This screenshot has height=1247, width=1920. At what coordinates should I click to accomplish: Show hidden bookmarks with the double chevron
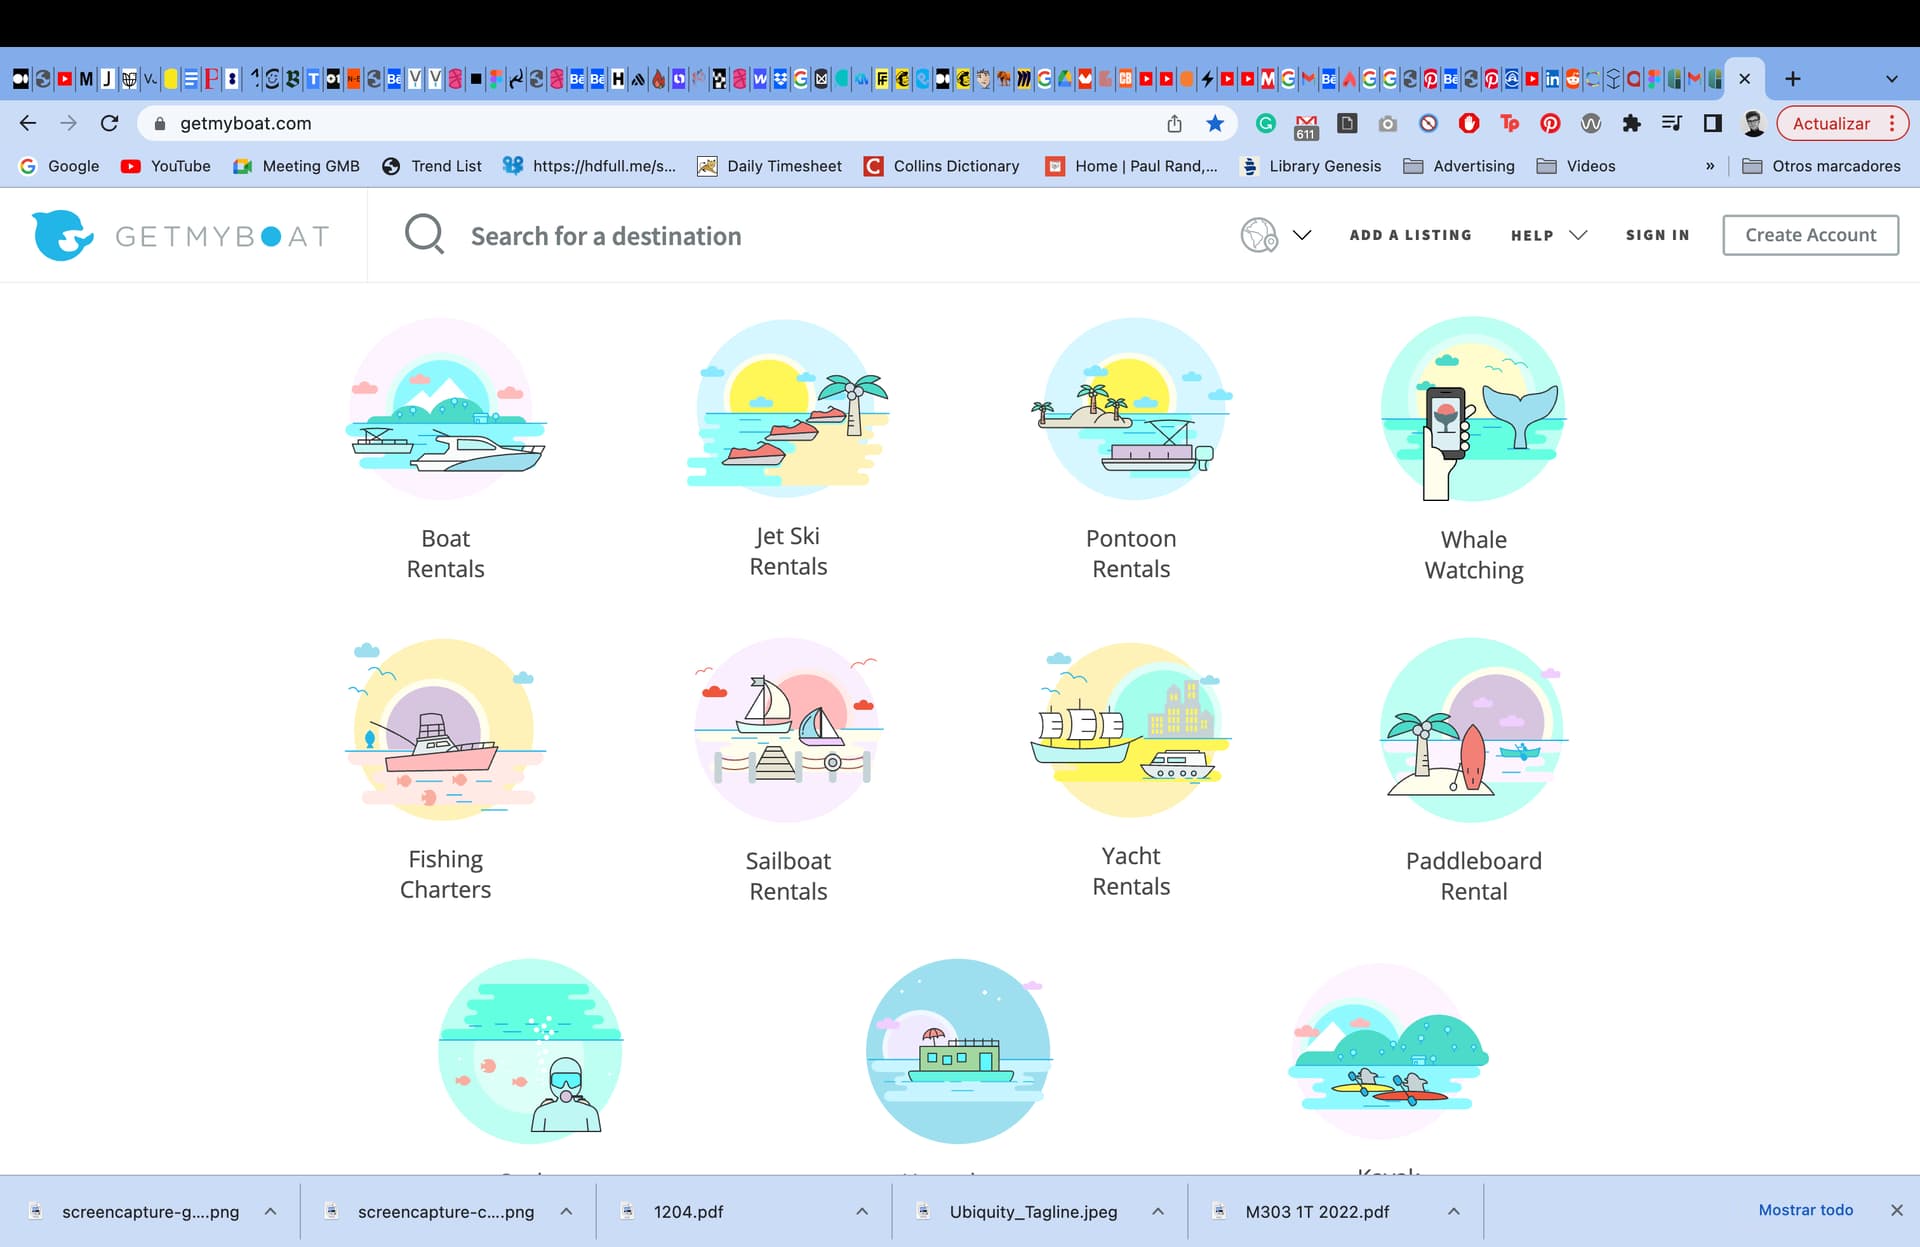click(1709, 166)
